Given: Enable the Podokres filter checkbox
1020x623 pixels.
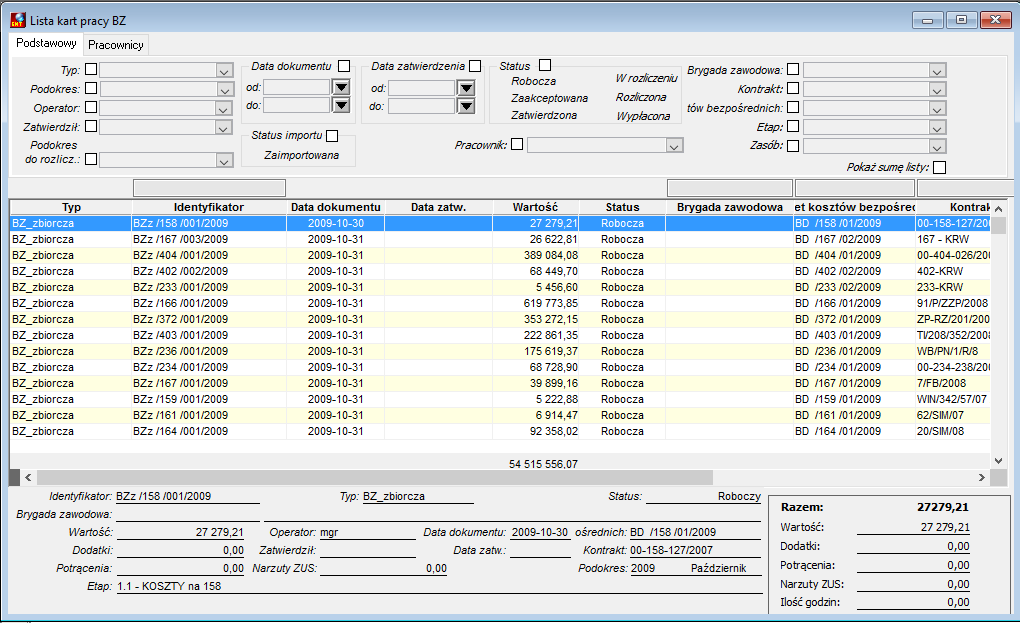Looking at the screenshot, I should (91, 88).
